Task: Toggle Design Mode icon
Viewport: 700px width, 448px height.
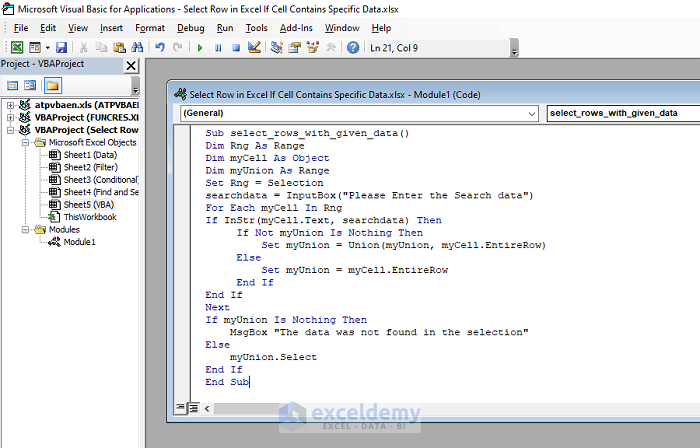Action: coord(254,47)
